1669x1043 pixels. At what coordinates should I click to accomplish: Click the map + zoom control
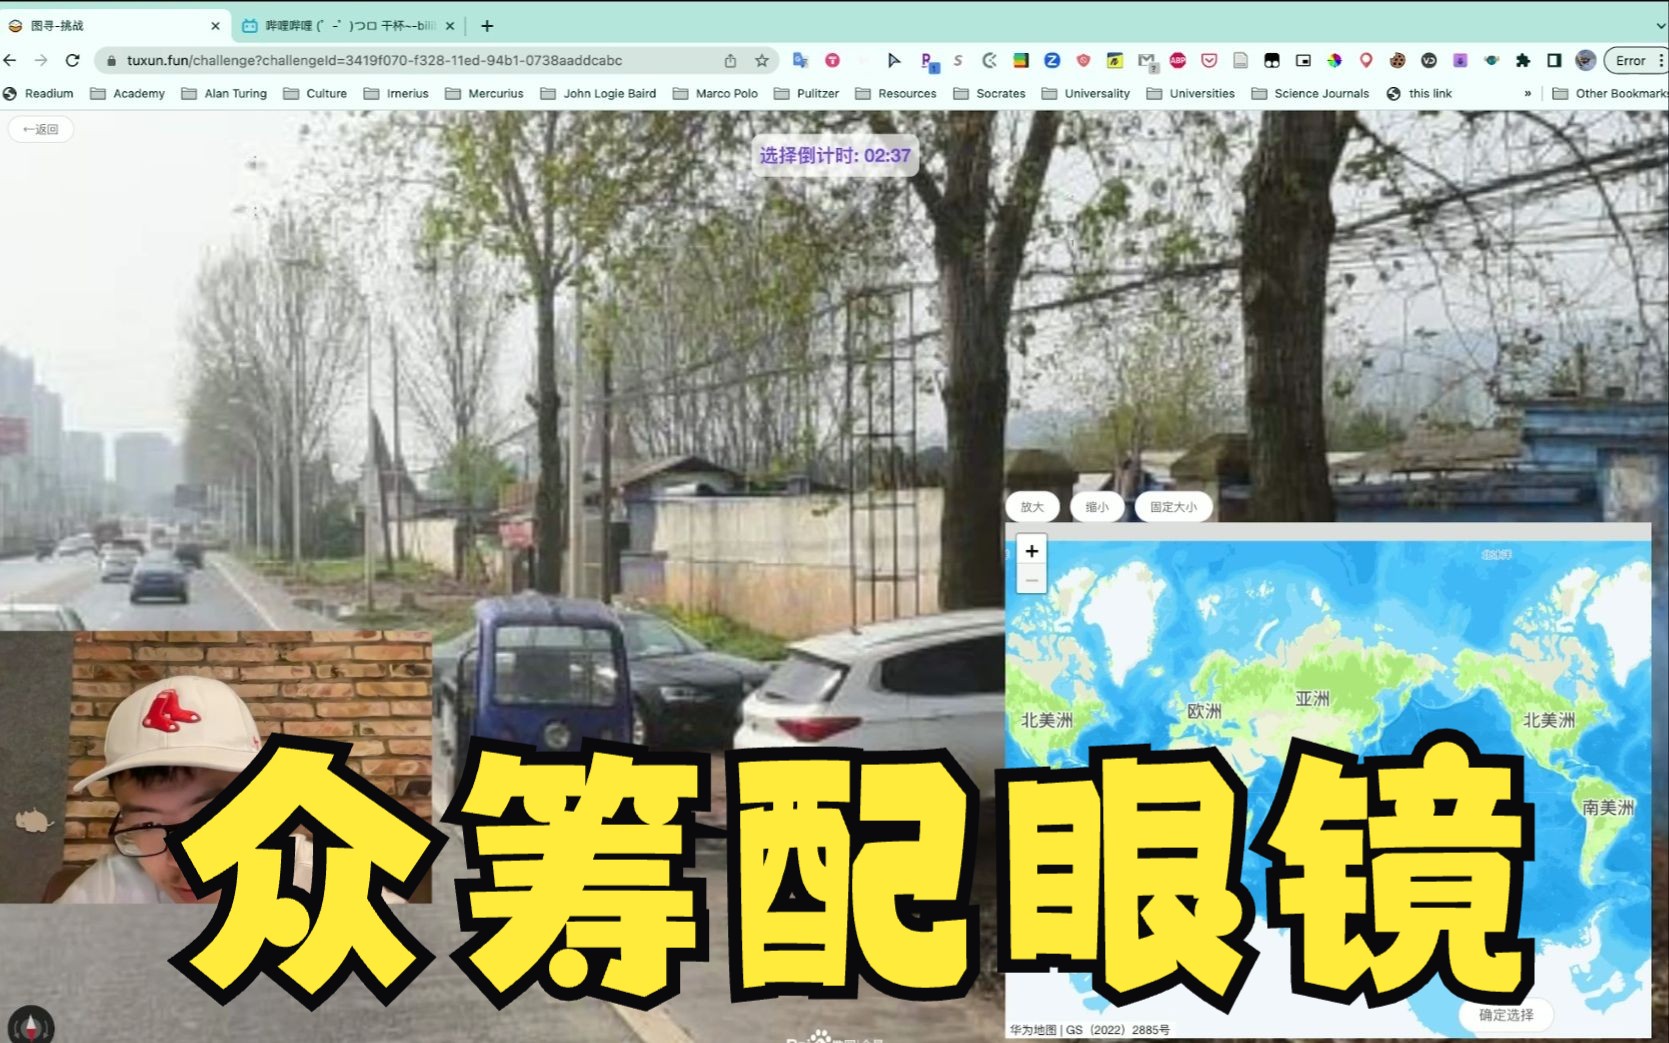point(1031,551)
